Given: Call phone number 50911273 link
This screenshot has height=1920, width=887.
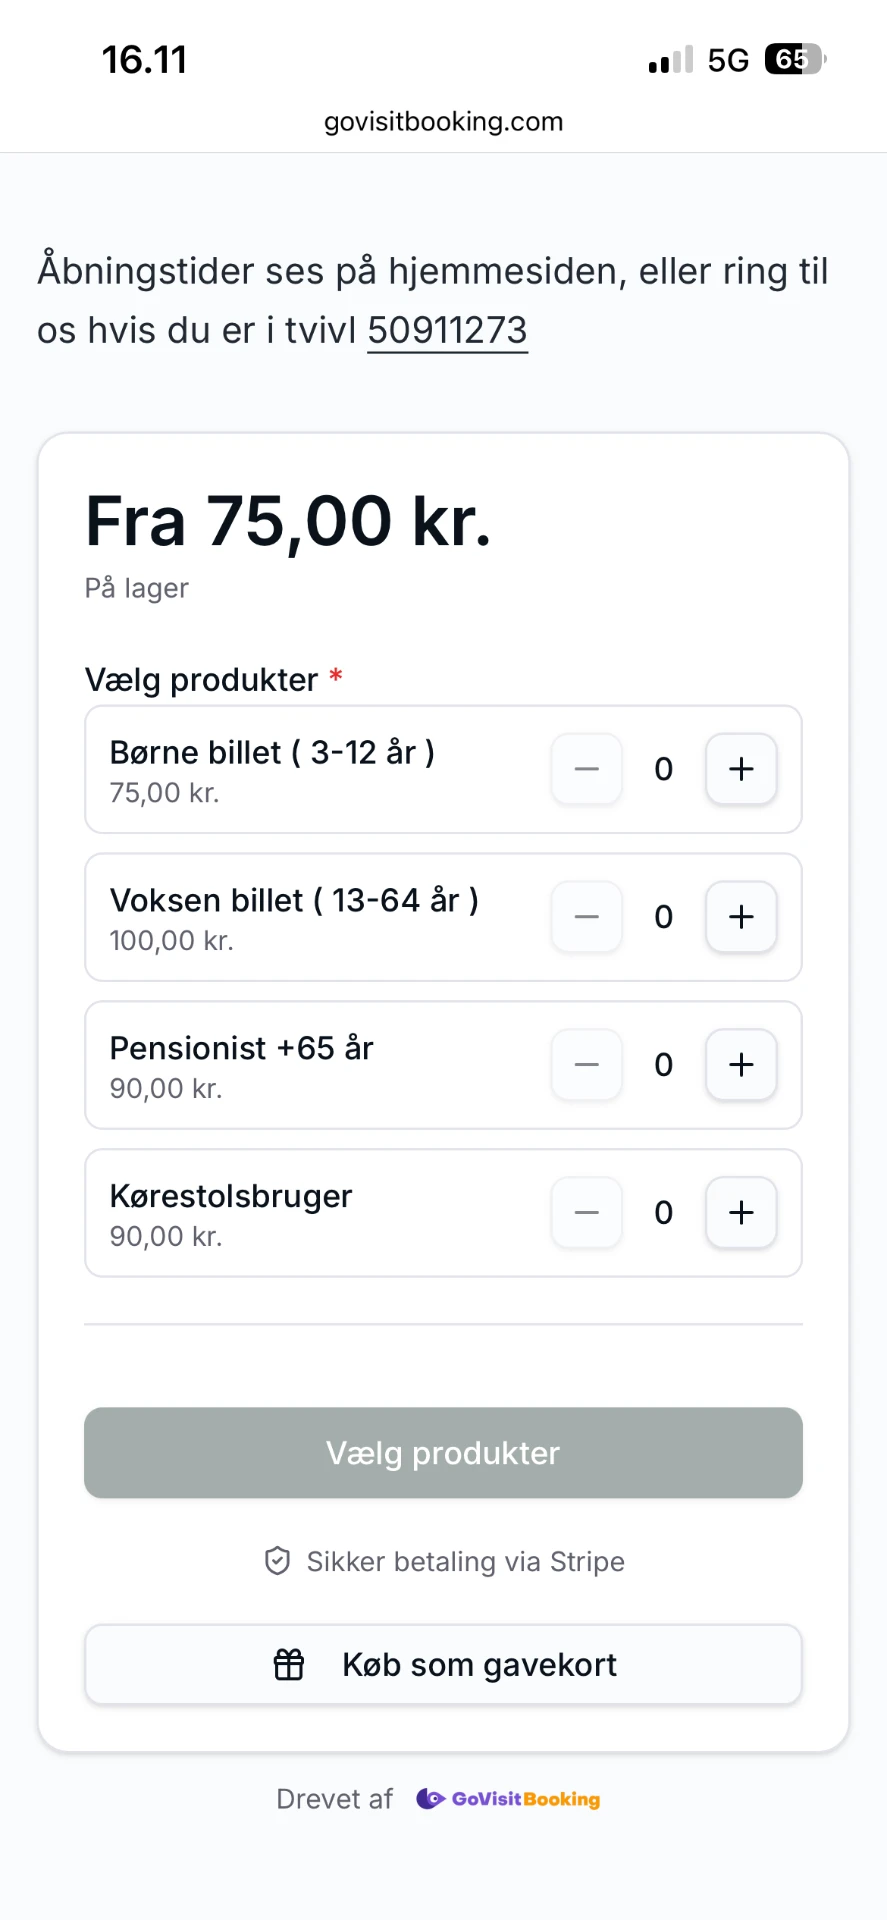Looking at the screenshot, I should [x=447, y=331].
